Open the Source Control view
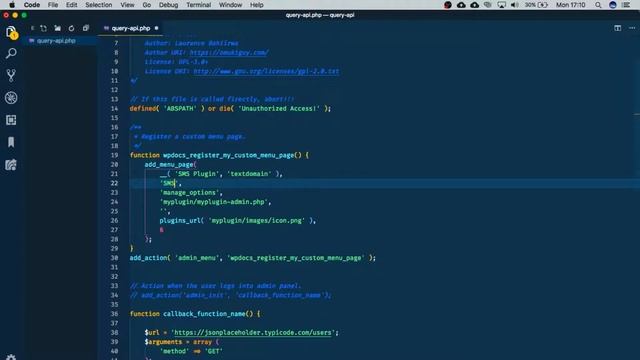Image resolution: width=640 pixels, height=360 pixels. click(x=11, y=76)
